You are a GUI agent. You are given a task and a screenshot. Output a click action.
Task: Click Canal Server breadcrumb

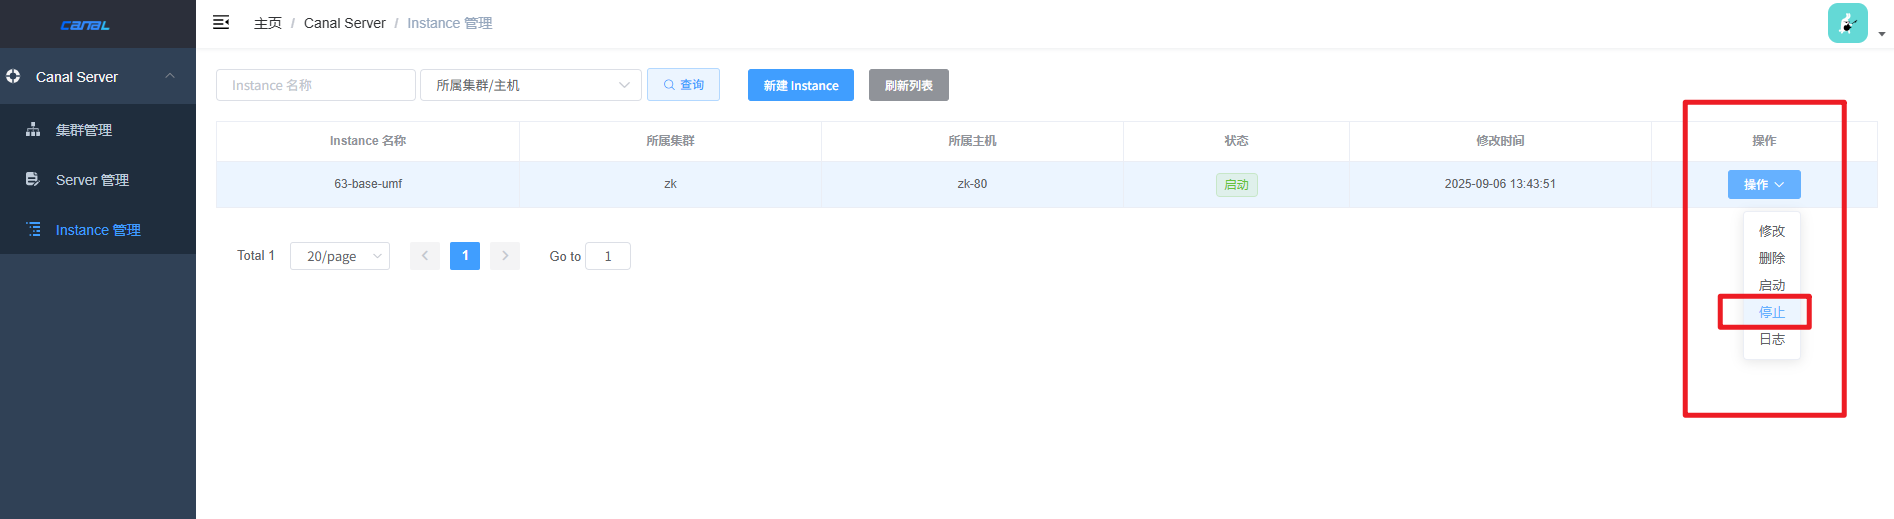click(344, 23)
